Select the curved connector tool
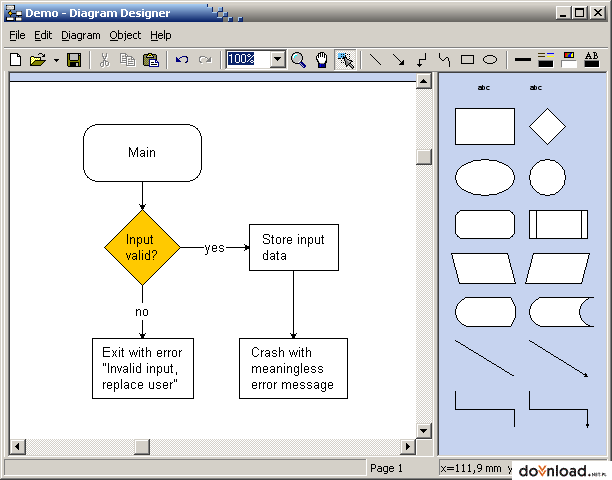 coord(444,60)
